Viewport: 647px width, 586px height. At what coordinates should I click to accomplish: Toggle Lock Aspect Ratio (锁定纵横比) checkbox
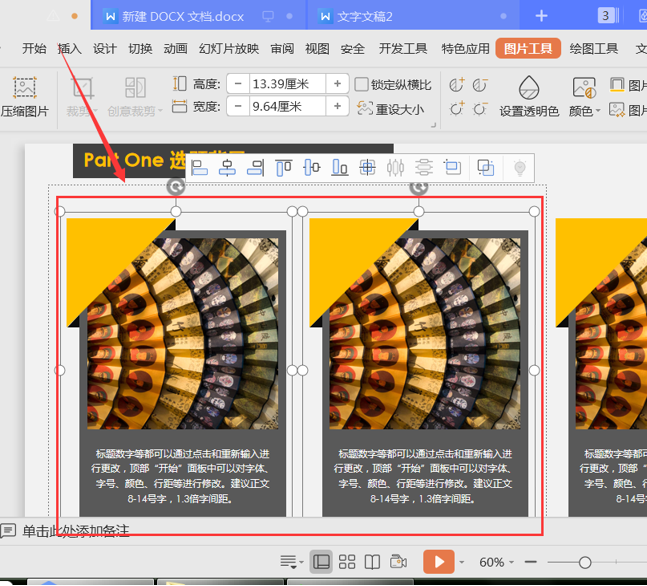click(361, 84)
